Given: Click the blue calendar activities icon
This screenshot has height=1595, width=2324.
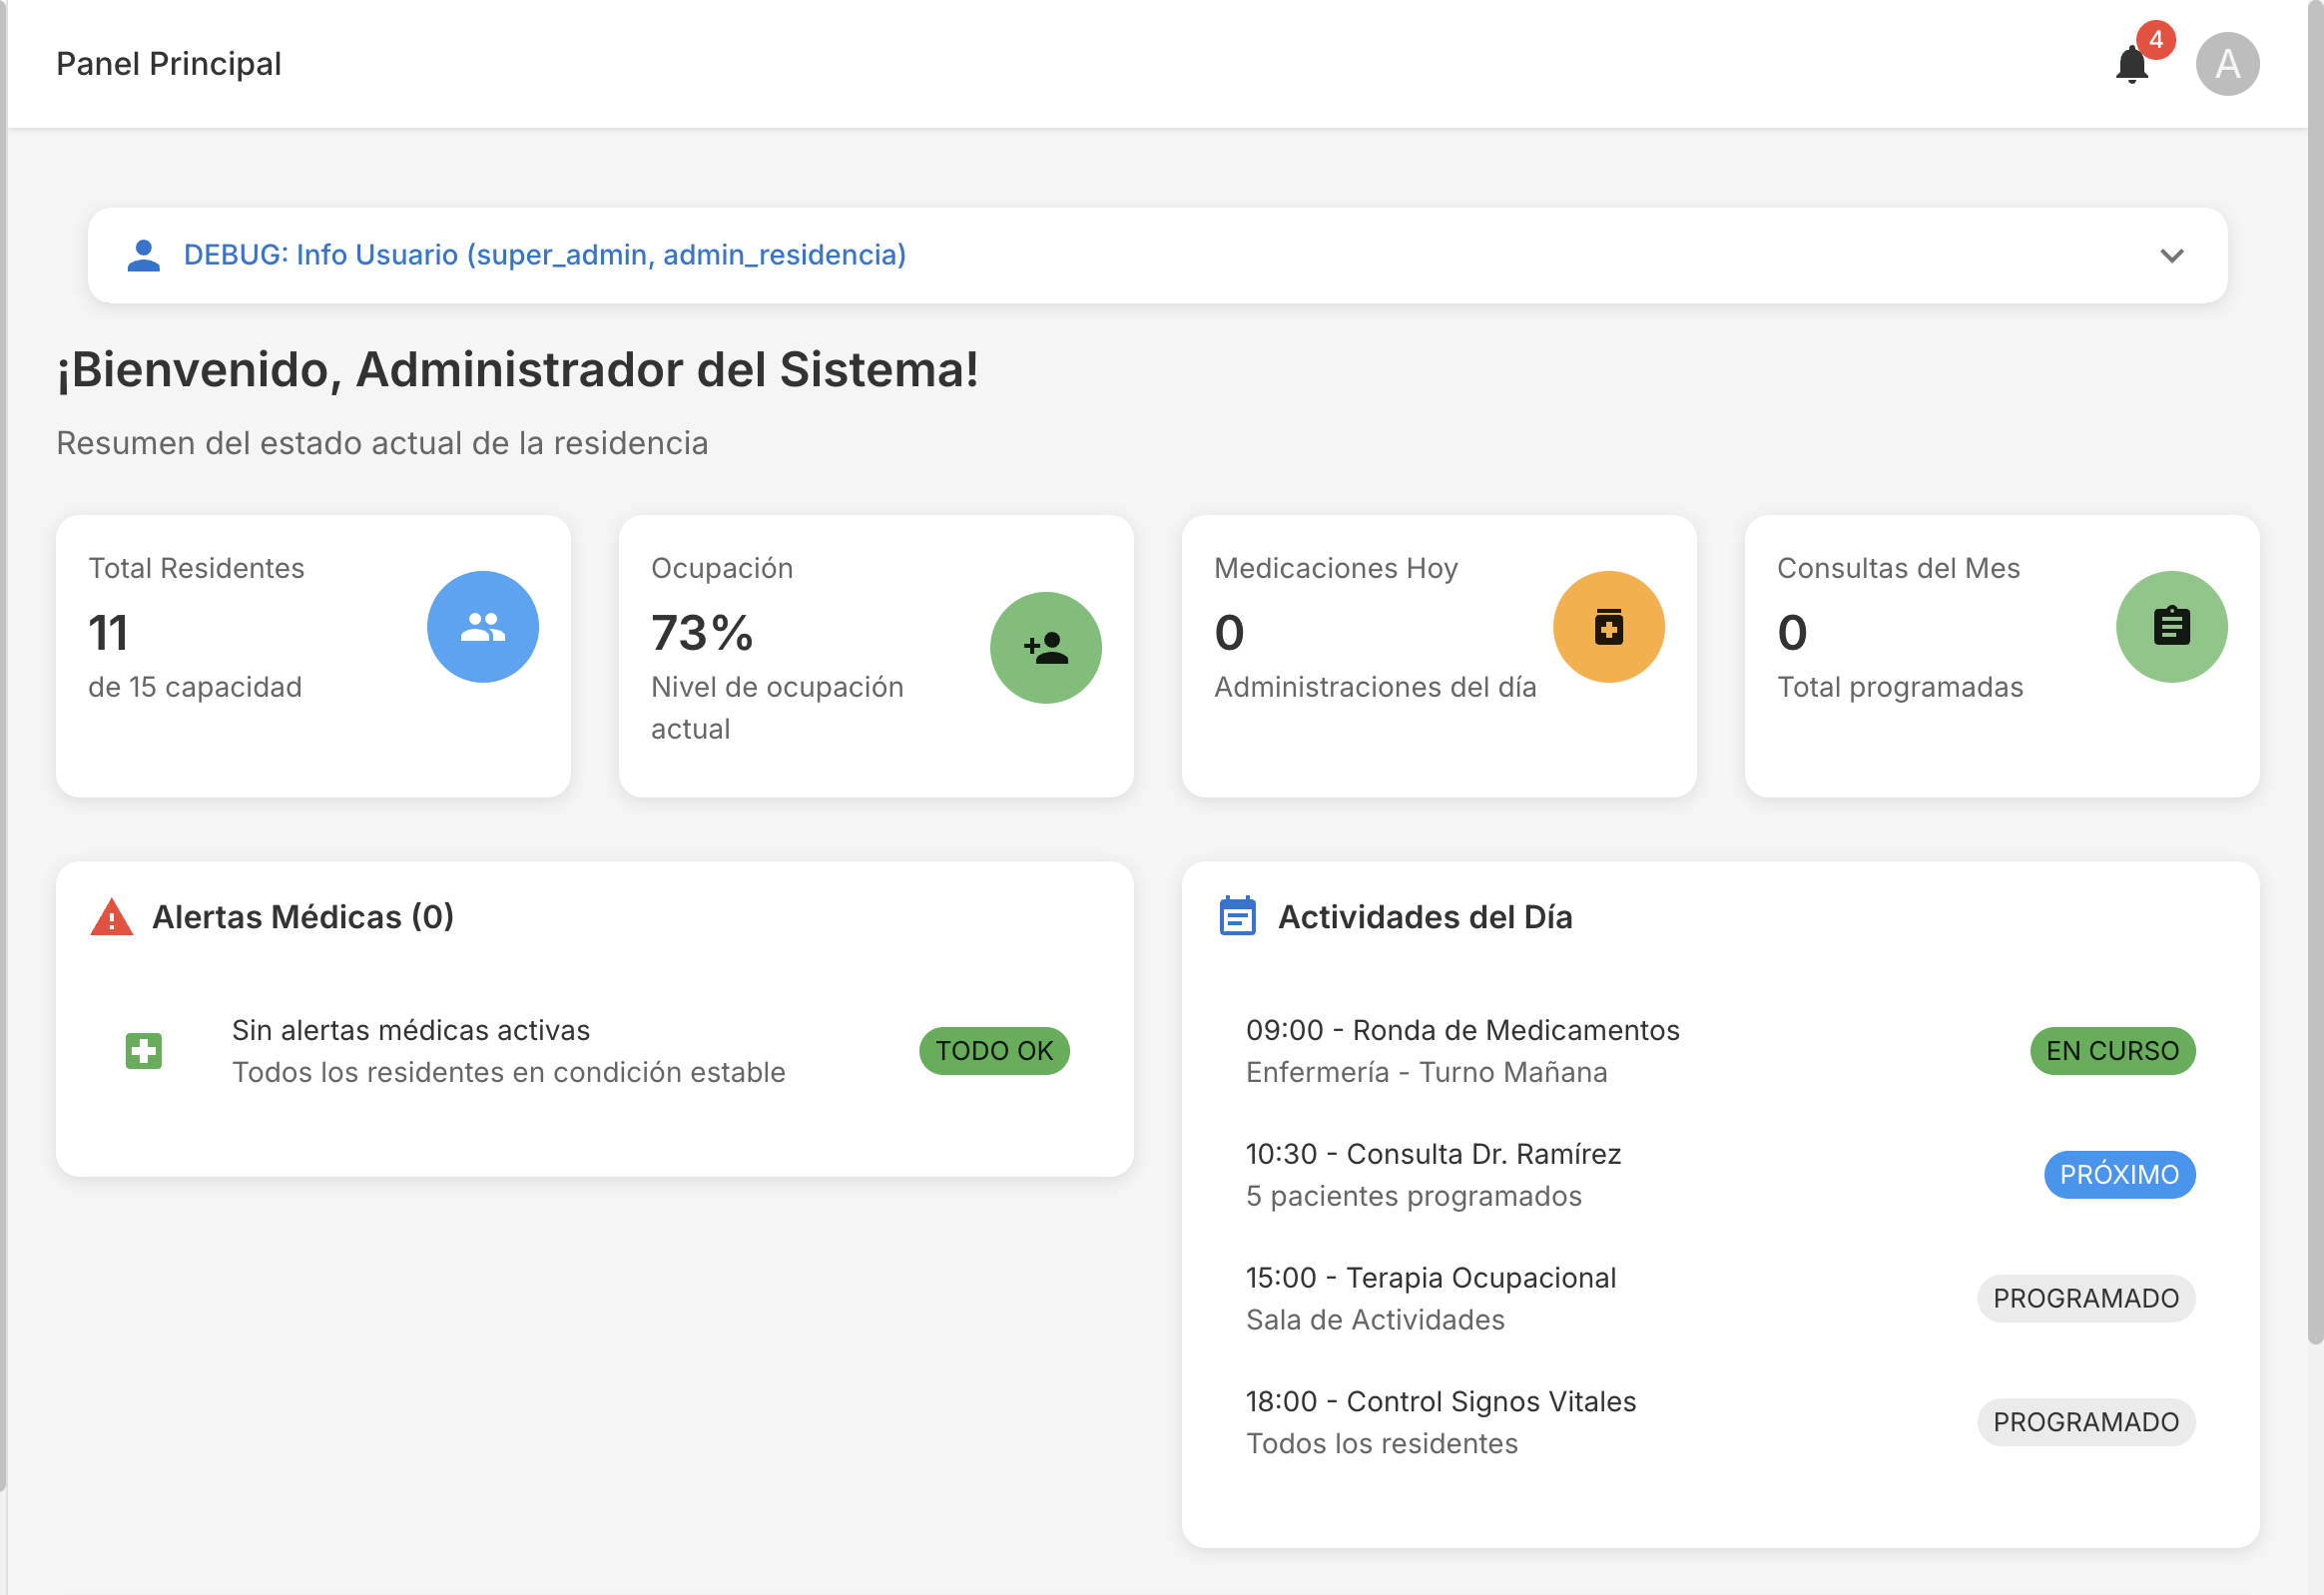Looking at the screenshot, I should coord(1237,916).
